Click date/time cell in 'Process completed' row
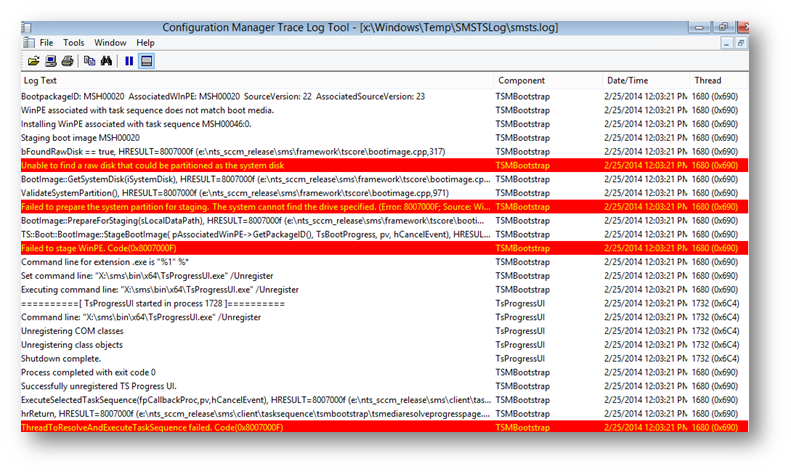The width and height of the screenshot is (791, 474). click(646, 372)
